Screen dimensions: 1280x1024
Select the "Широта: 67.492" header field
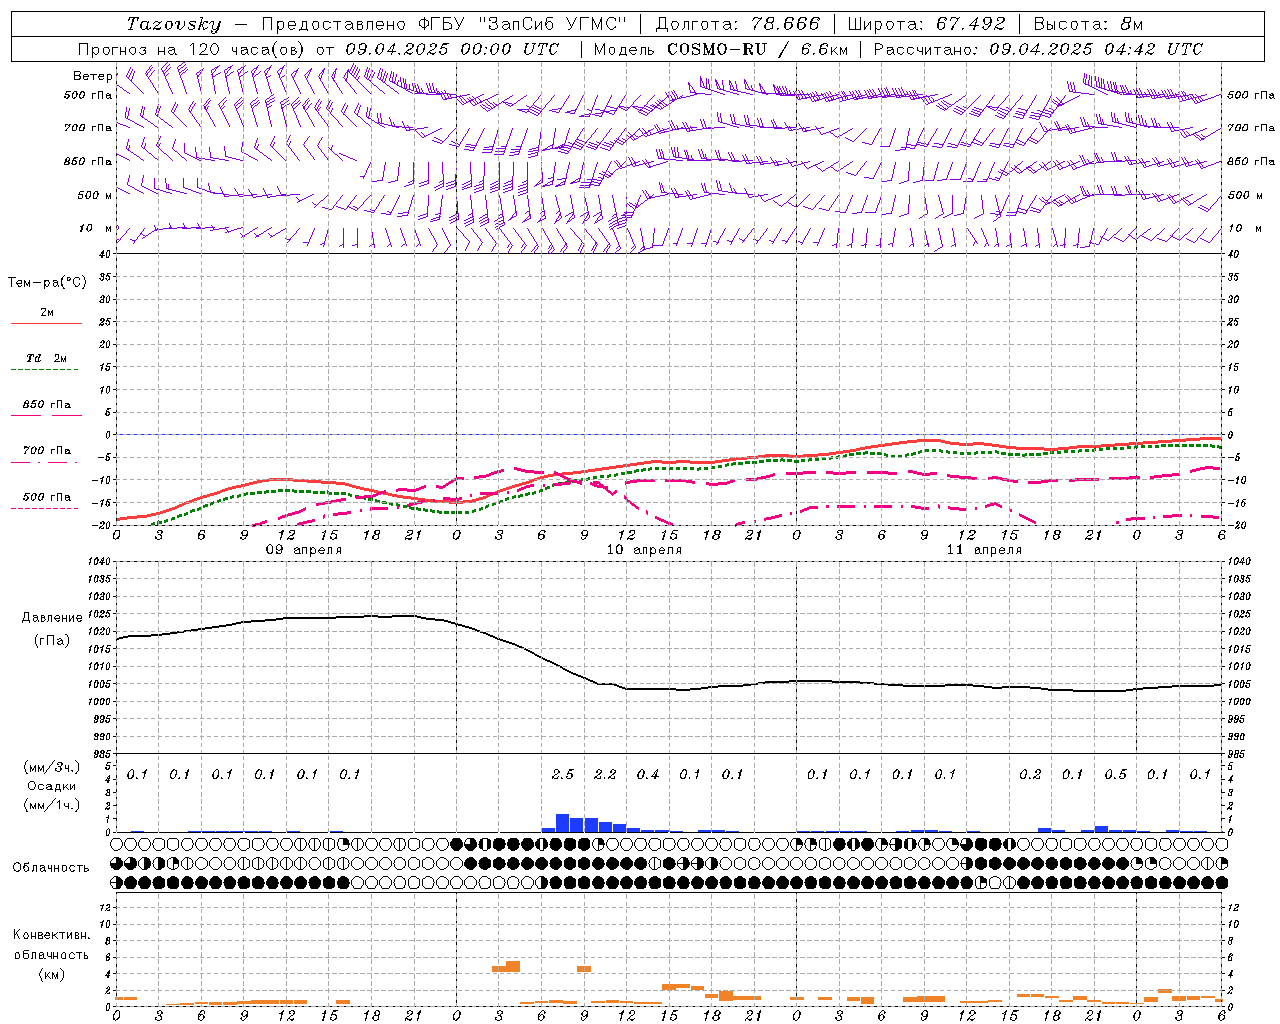click(x=926, y=24)
